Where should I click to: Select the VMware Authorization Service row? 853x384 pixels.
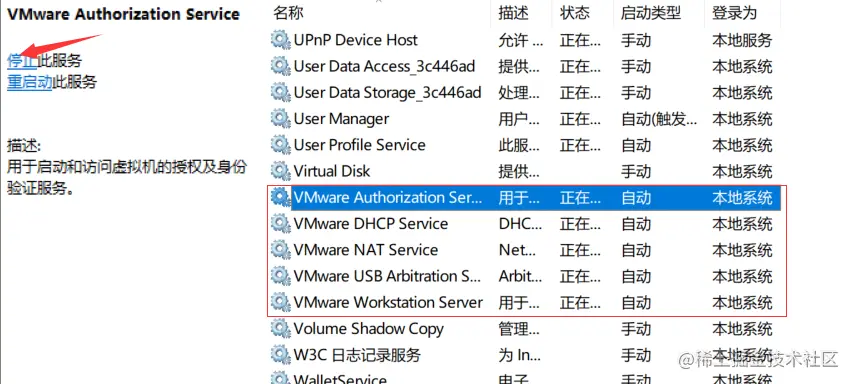(526, 197)
